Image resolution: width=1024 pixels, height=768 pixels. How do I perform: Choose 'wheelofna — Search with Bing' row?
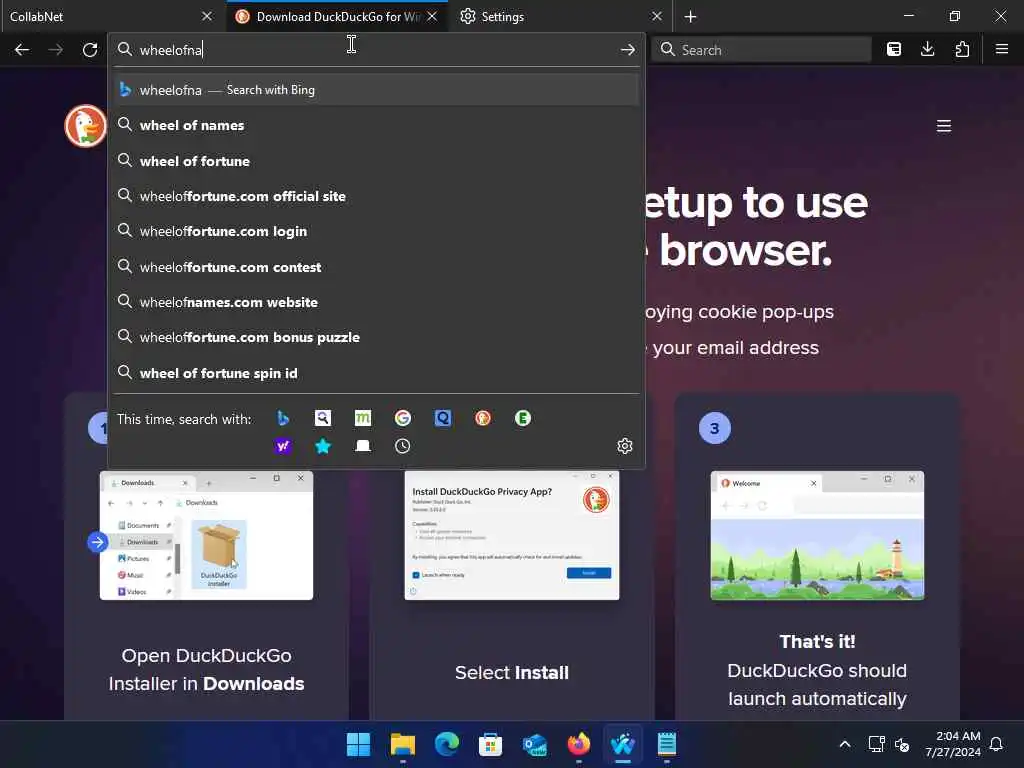377,89
